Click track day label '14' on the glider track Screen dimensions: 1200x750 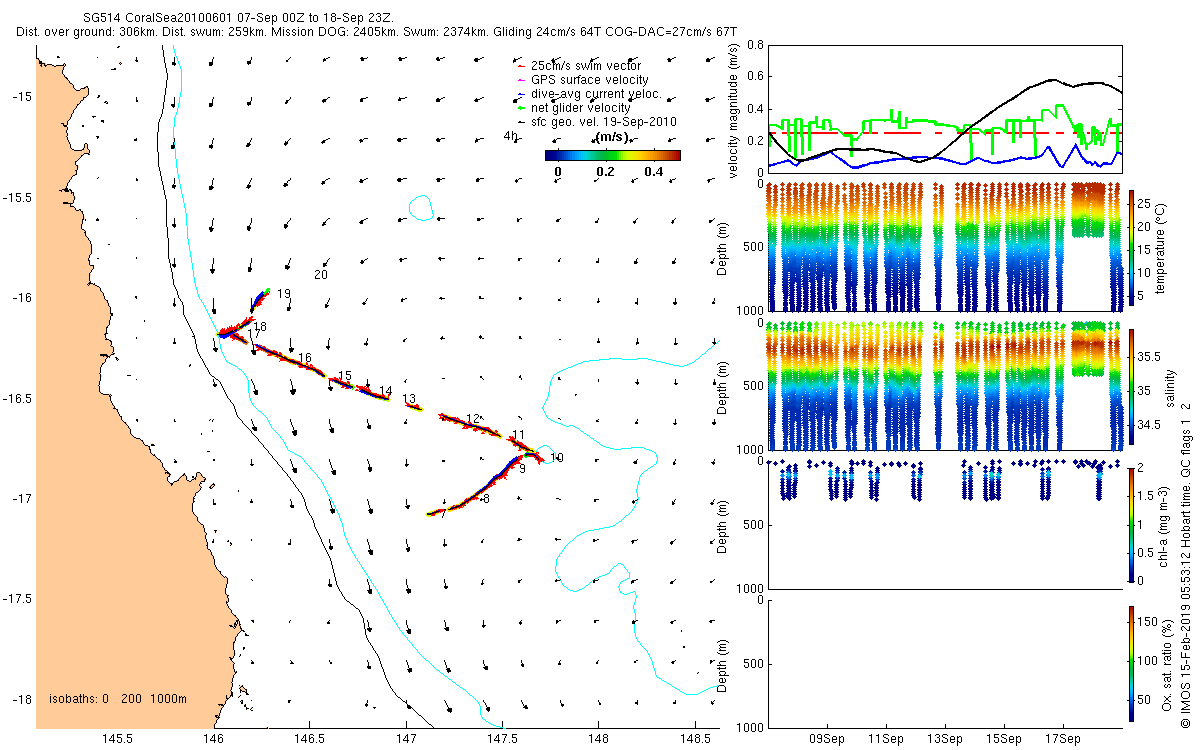coord(385,391)
